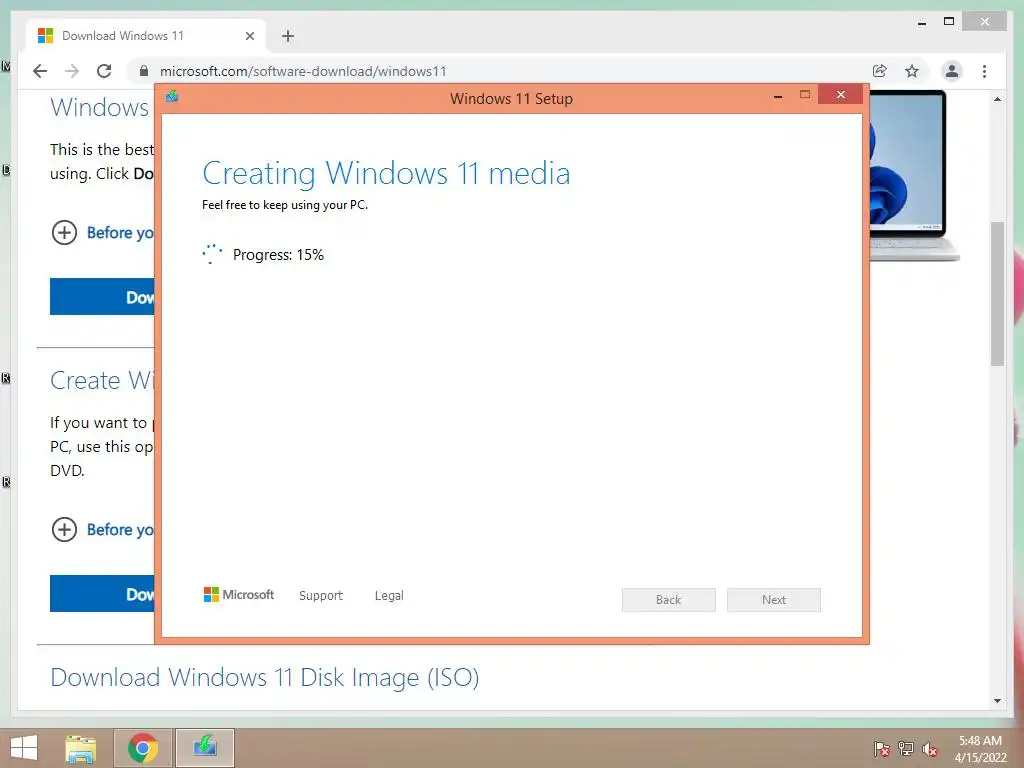Click the Chrome back arrow
1024x768 pixels.
click(40, 71)
